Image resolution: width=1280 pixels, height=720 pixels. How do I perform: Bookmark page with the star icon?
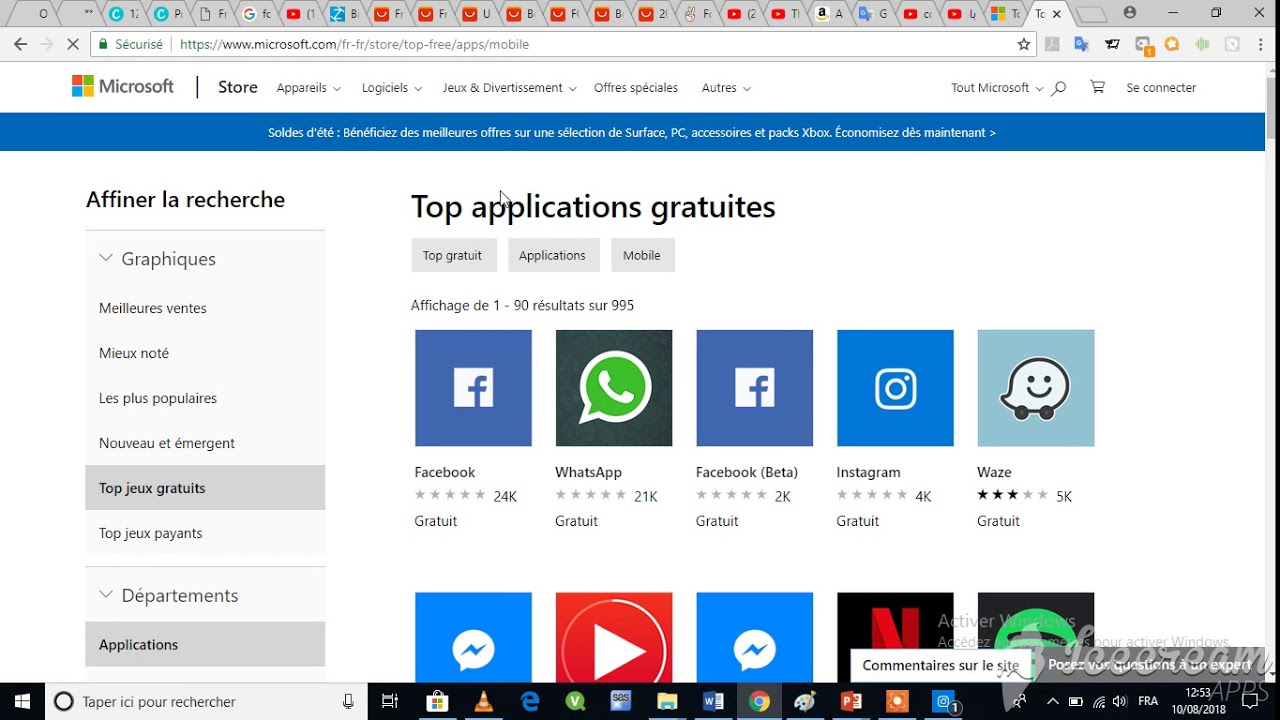coord(1024,44)
